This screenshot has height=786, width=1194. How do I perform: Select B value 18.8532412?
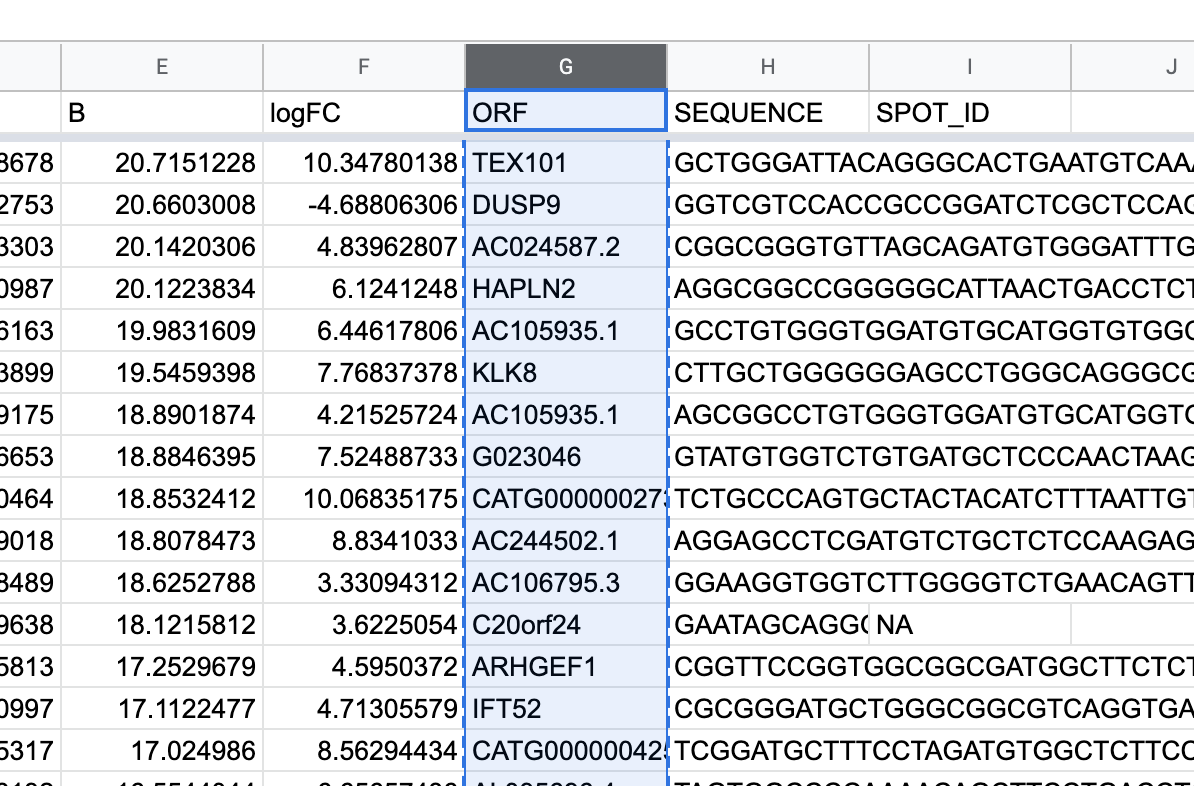point(162,498)
